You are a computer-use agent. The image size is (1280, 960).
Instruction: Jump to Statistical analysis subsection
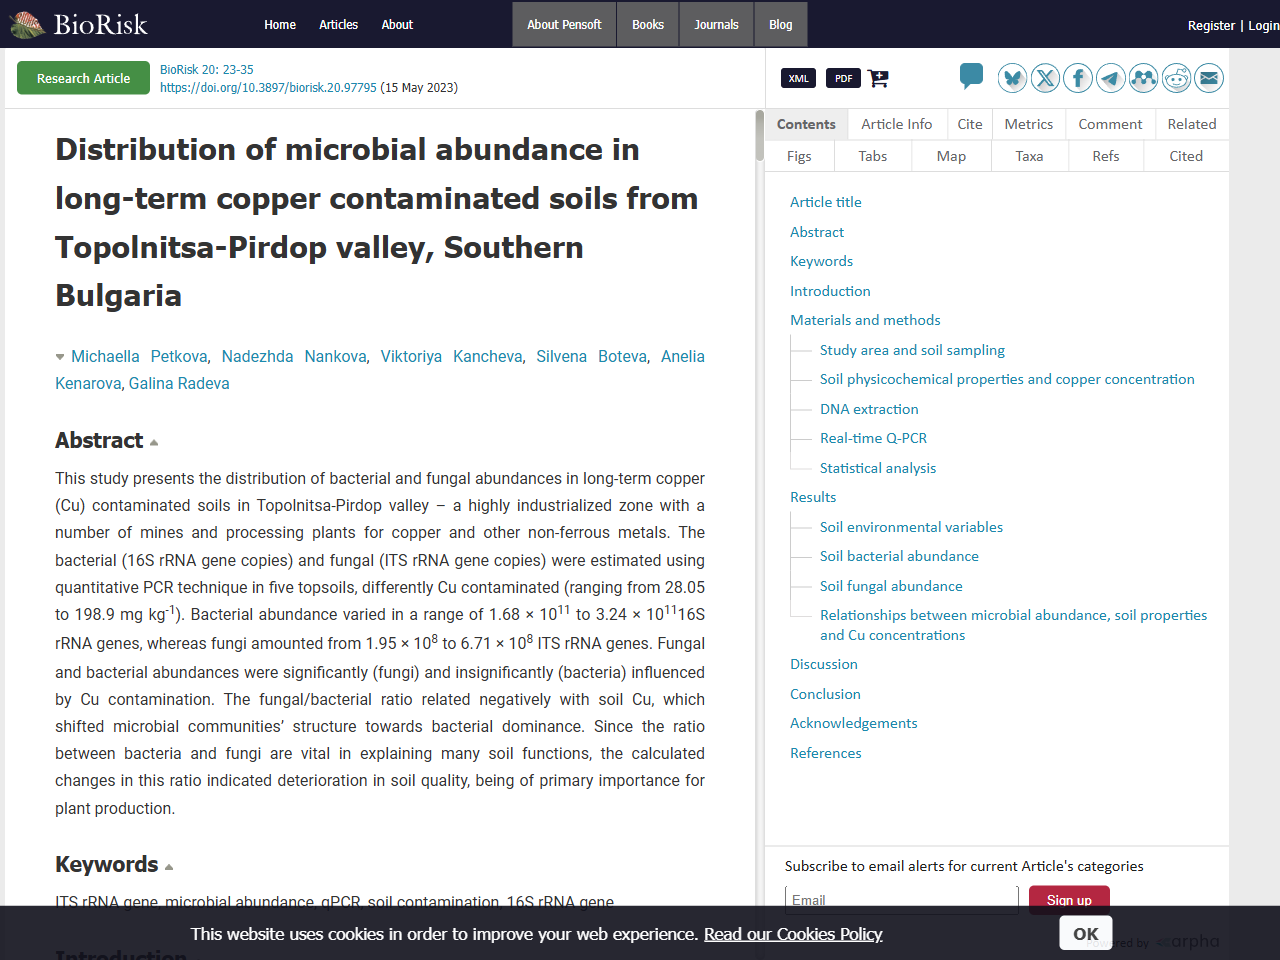coord(878,468)
